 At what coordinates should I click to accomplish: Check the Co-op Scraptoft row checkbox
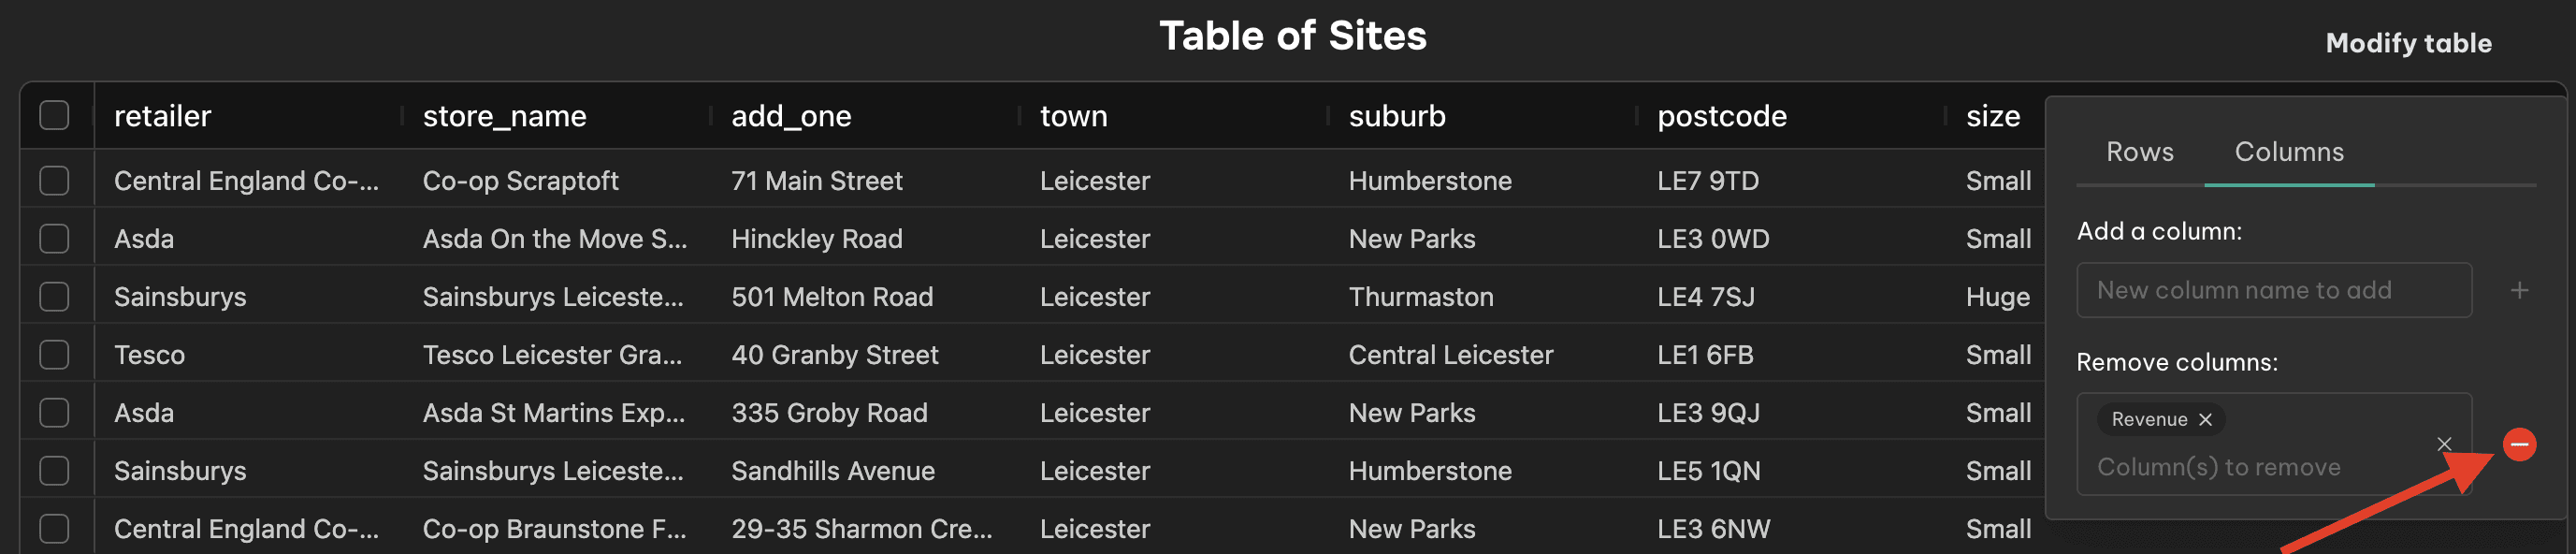[x=54, y=180]
